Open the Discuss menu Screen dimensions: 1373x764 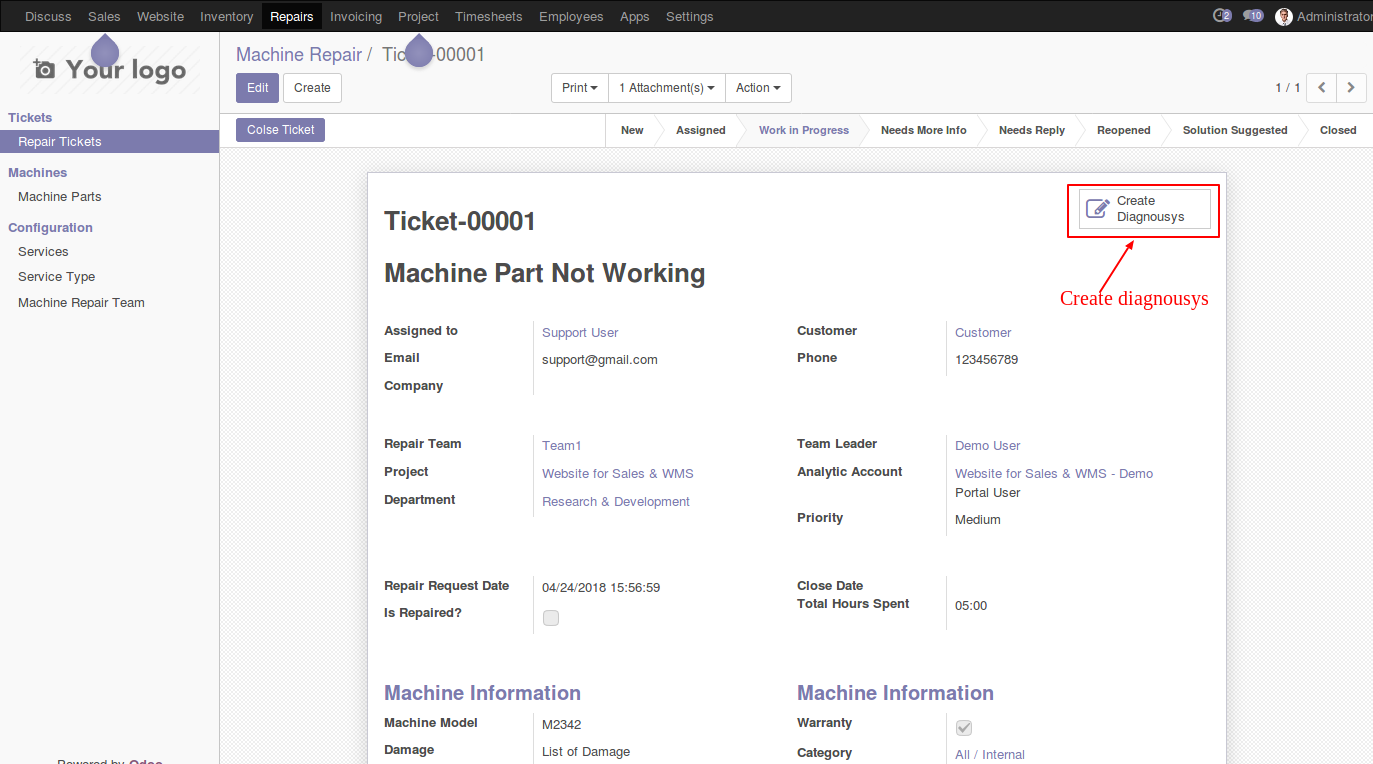[x=48, y=16]
